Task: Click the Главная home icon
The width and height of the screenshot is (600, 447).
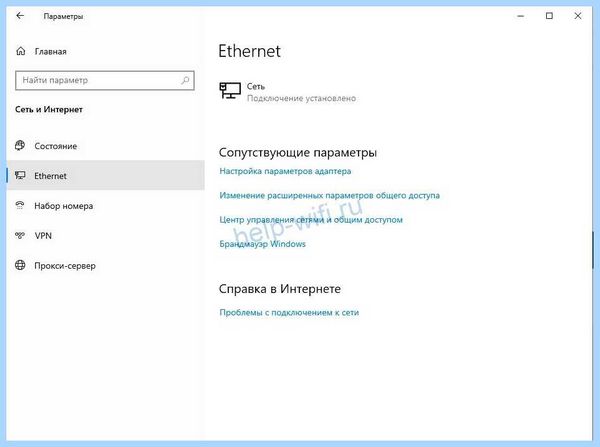Action: point(21,51)
